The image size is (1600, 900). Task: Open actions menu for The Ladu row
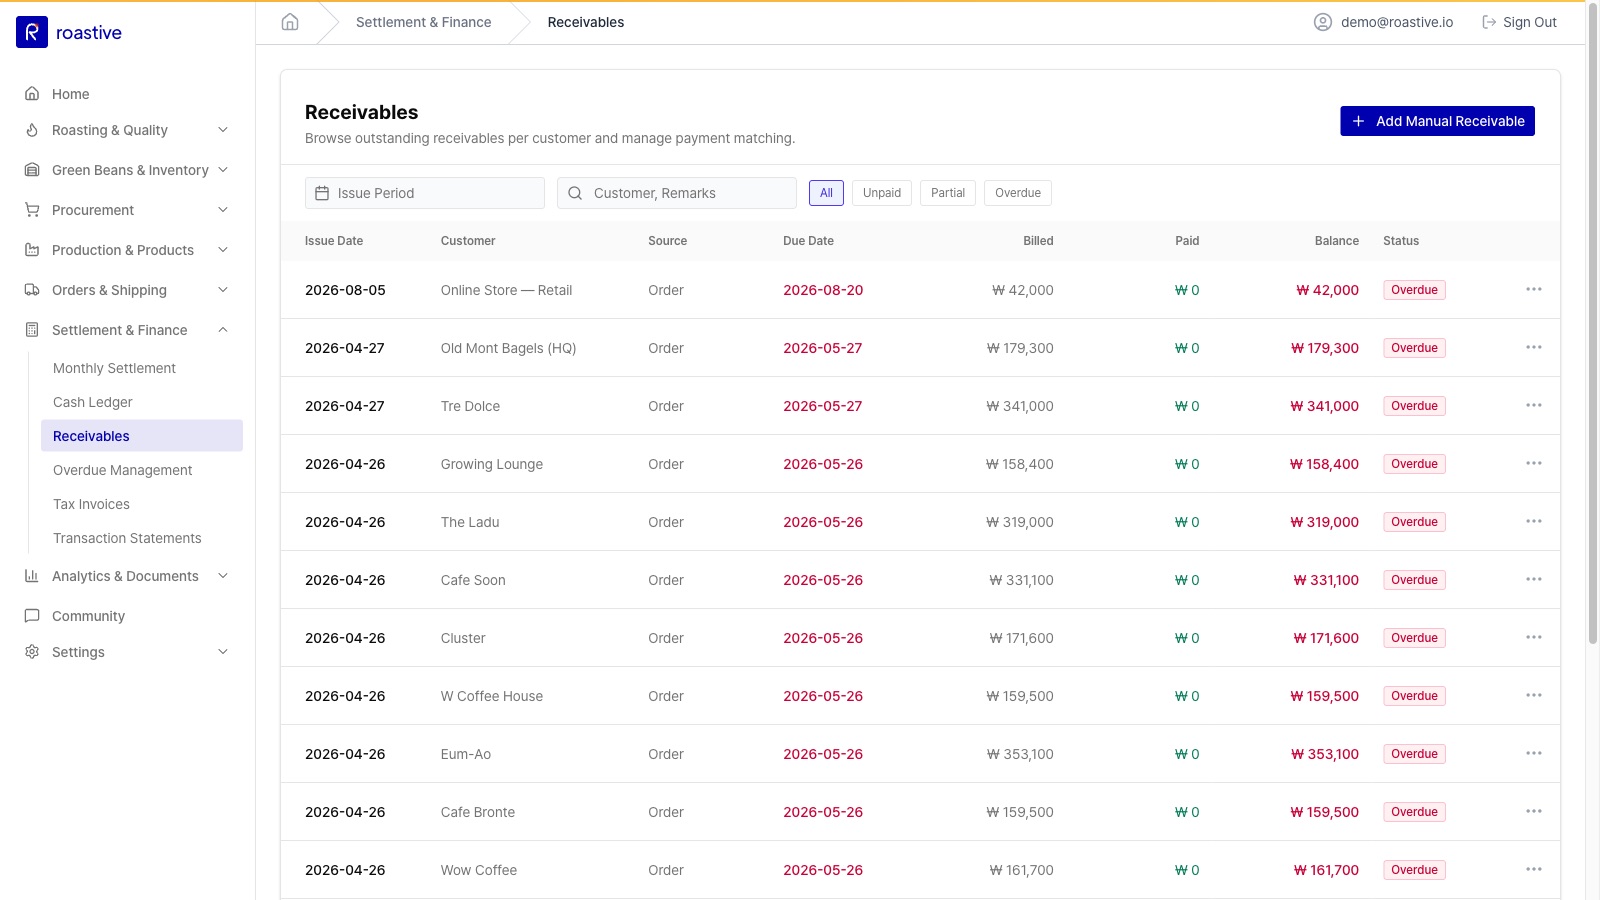point(1534,521)
